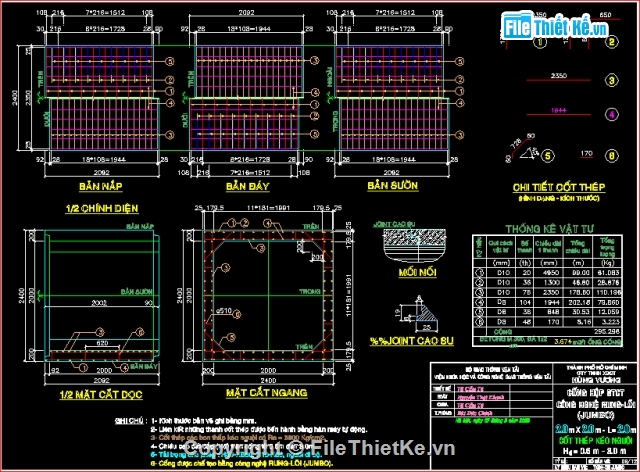
Task: Select the MẶT CẮT NGANG title
Action: click(267, 393)
